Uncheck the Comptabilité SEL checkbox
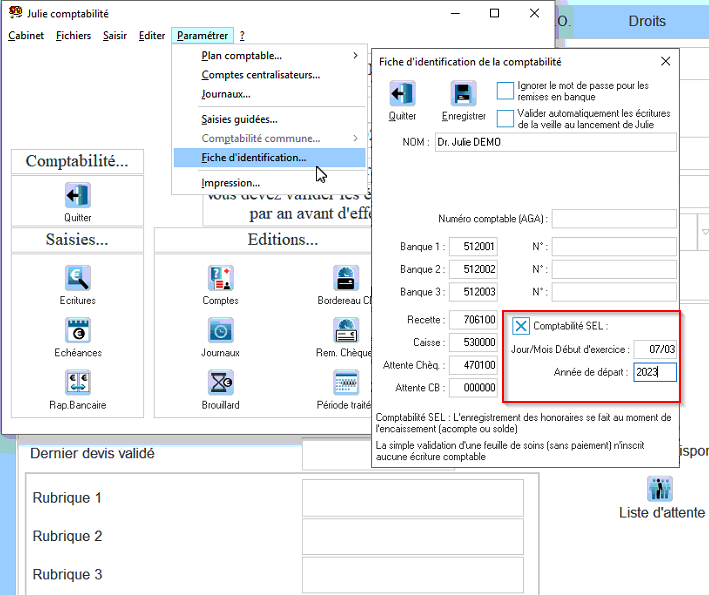This screenshot has height=595, width=709. tap(520, 326)
